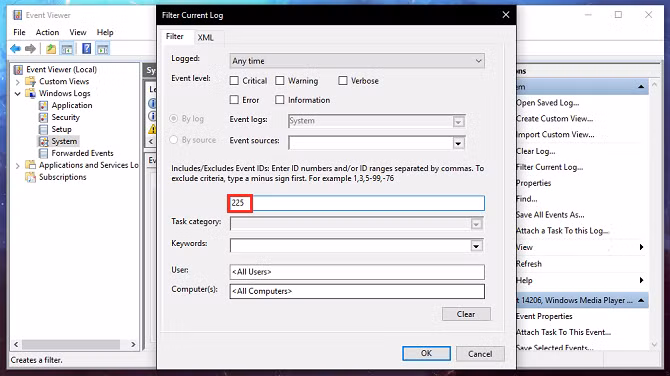Image resolution: width=670 pixels, height=376 pixels.
Task: Click the Custom Views folder icon
Action: point(30,81)
